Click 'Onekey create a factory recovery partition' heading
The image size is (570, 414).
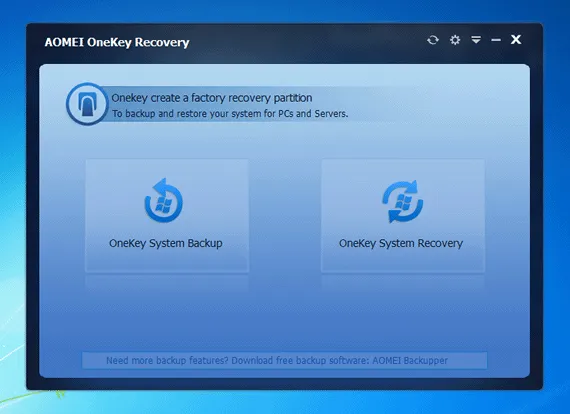point(212,98)
